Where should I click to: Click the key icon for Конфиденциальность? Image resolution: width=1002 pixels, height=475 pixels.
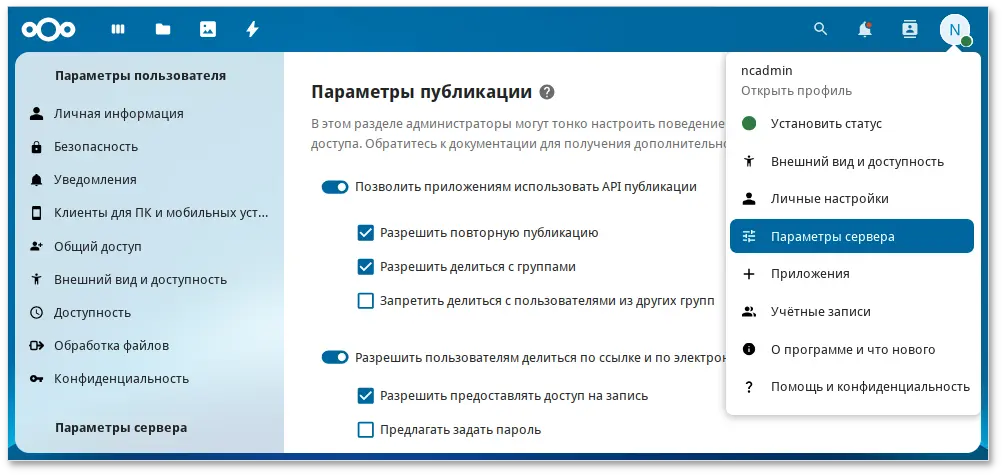point(36,379)
